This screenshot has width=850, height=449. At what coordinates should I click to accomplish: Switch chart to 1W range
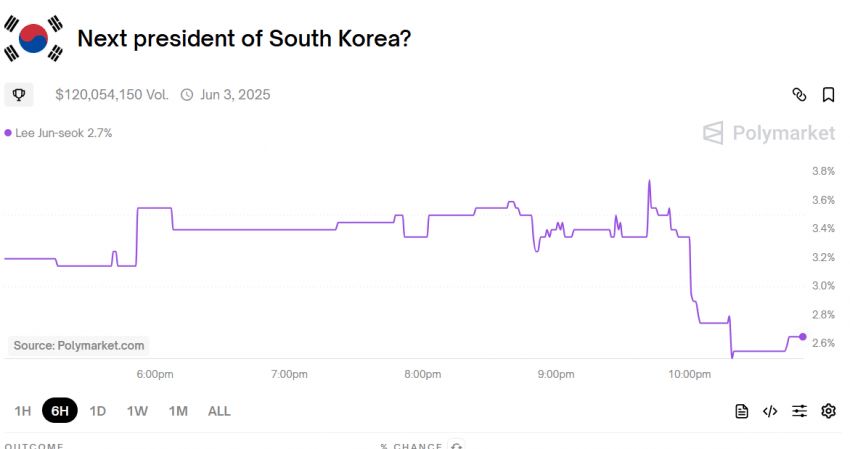click(x=137, y=411)
